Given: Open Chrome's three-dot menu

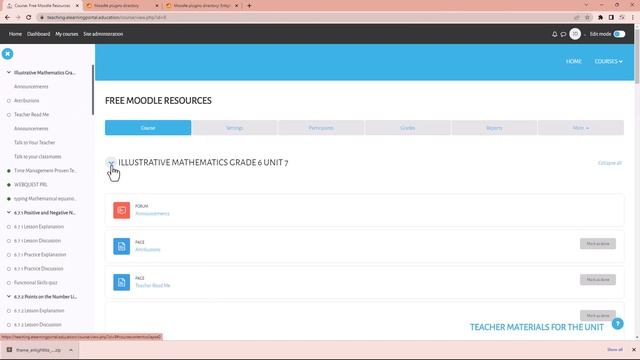Looking at the screenshot, I should point(633,17).
